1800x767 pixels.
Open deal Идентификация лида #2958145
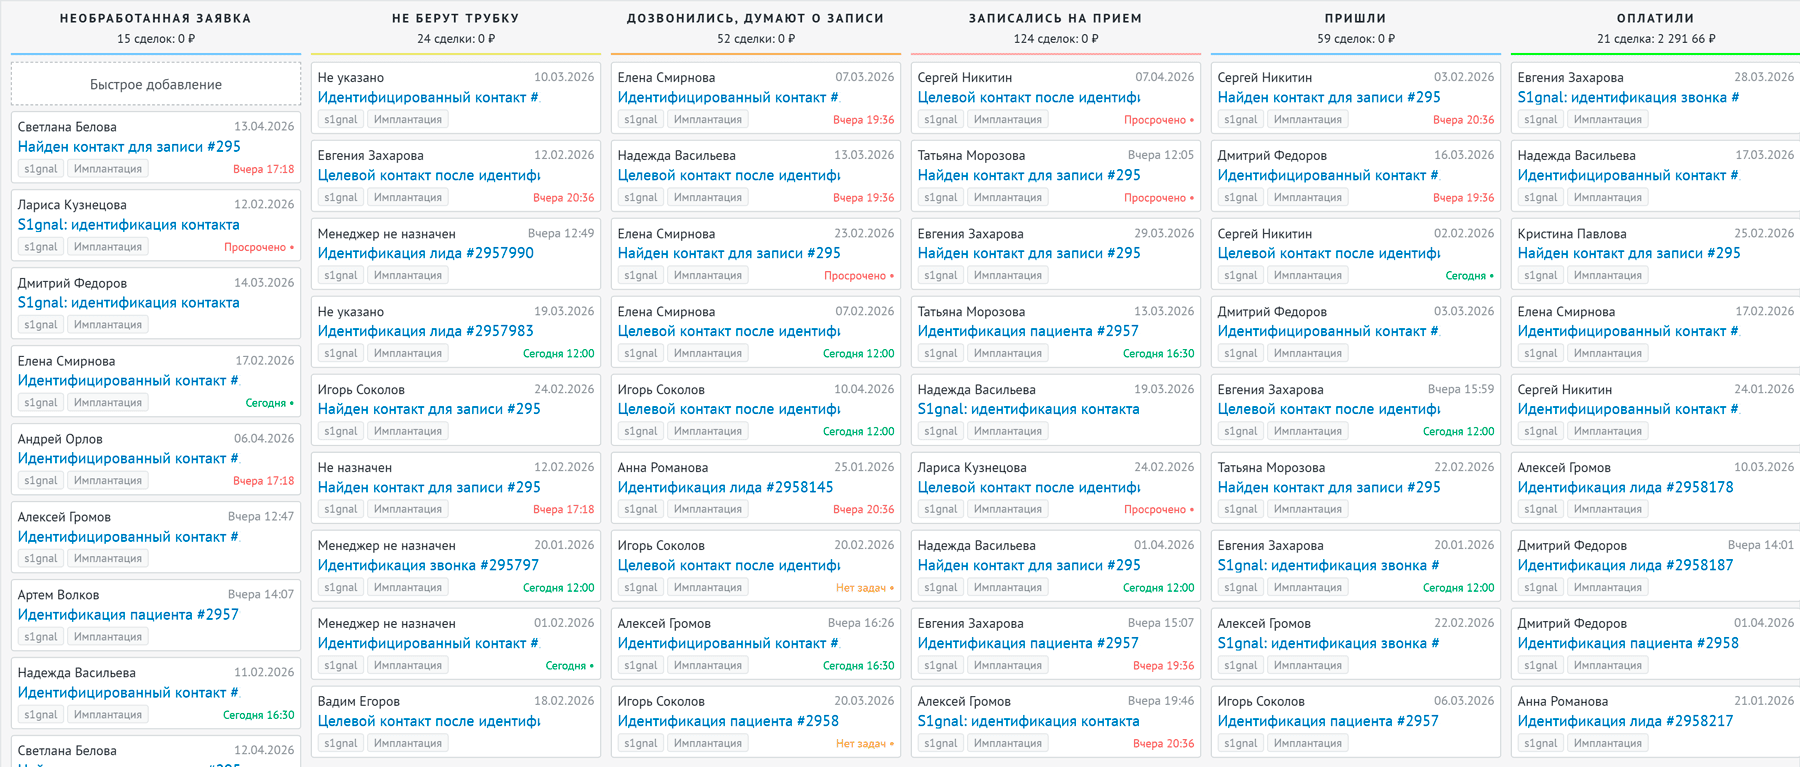point(725,488)
